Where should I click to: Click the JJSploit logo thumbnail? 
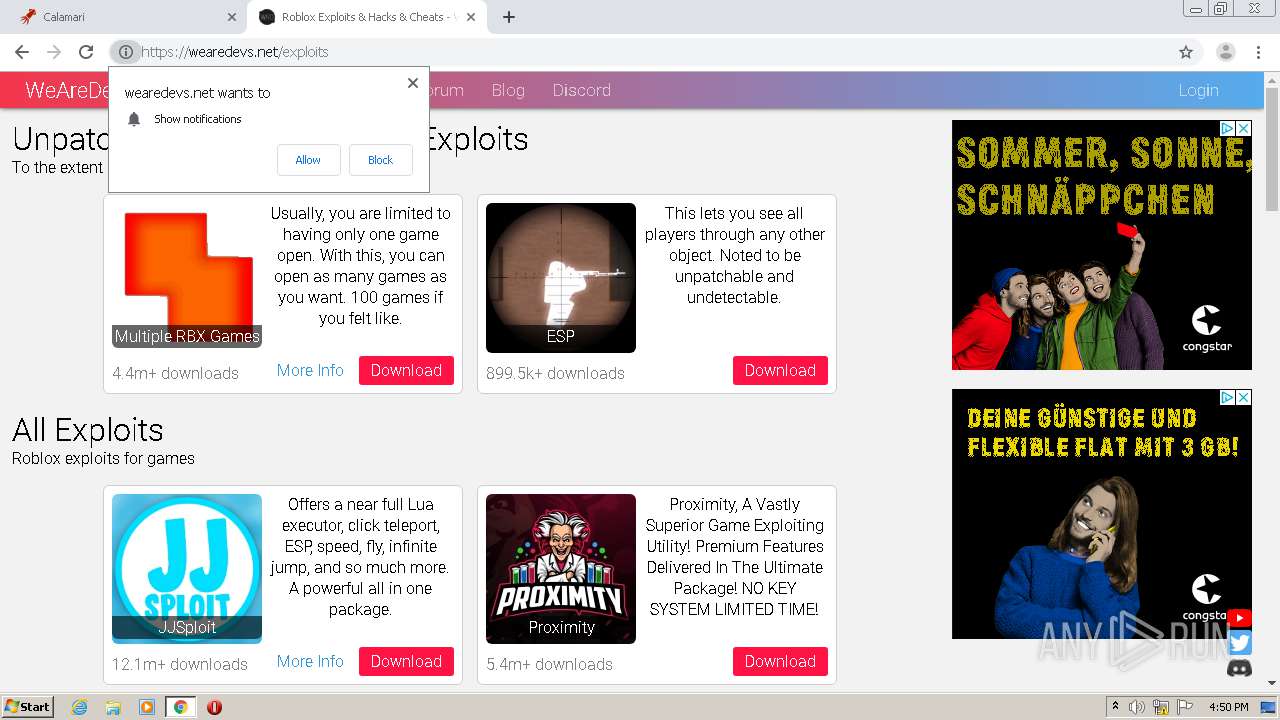click(x=187, y=569)
